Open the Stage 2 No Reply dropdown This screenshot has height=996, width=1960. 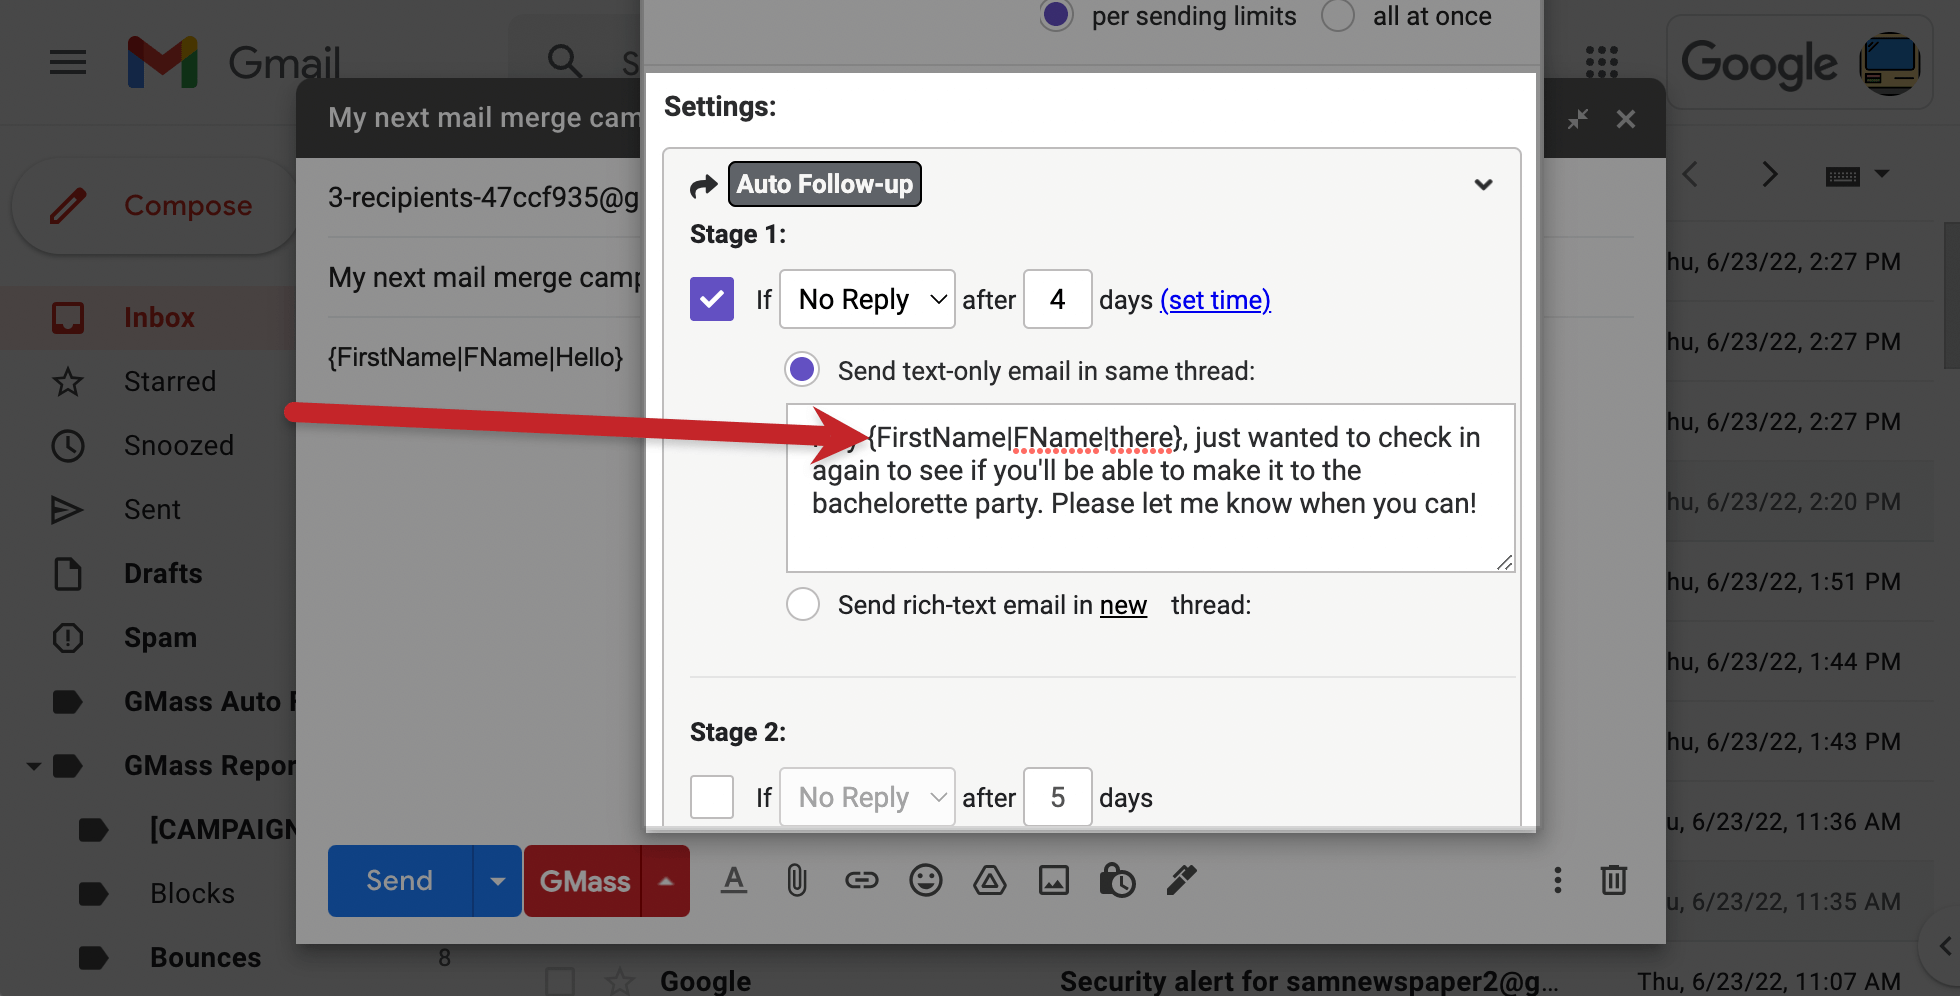tap(867, 797)
